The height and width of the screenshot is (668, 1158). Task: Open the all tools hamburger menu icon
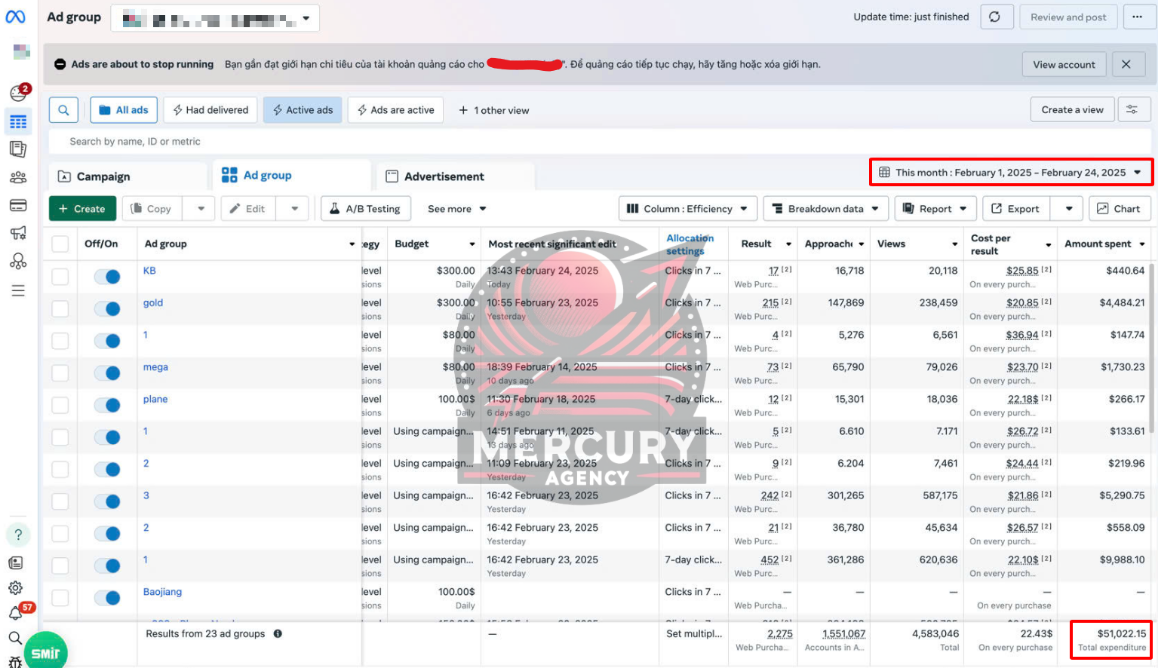coord(18,291)
